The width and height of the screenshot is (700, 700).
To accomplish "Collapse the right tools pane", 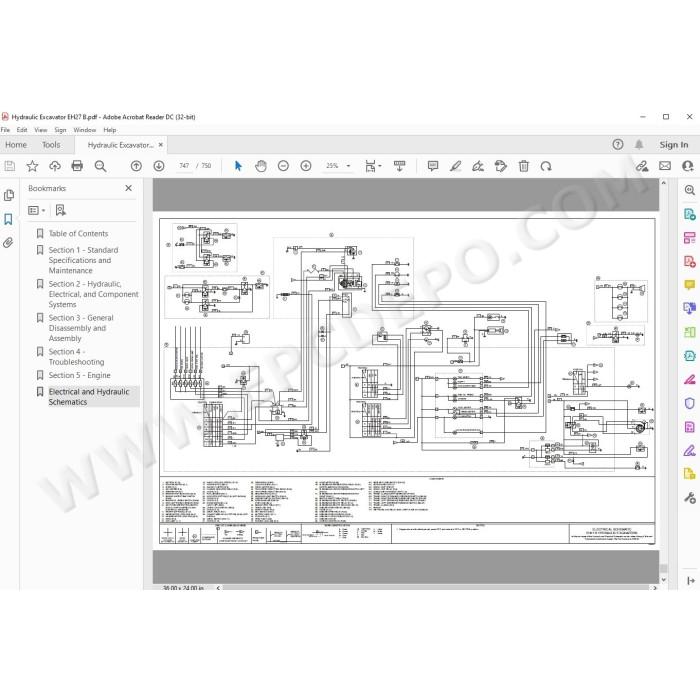I will tap(691, 580).
